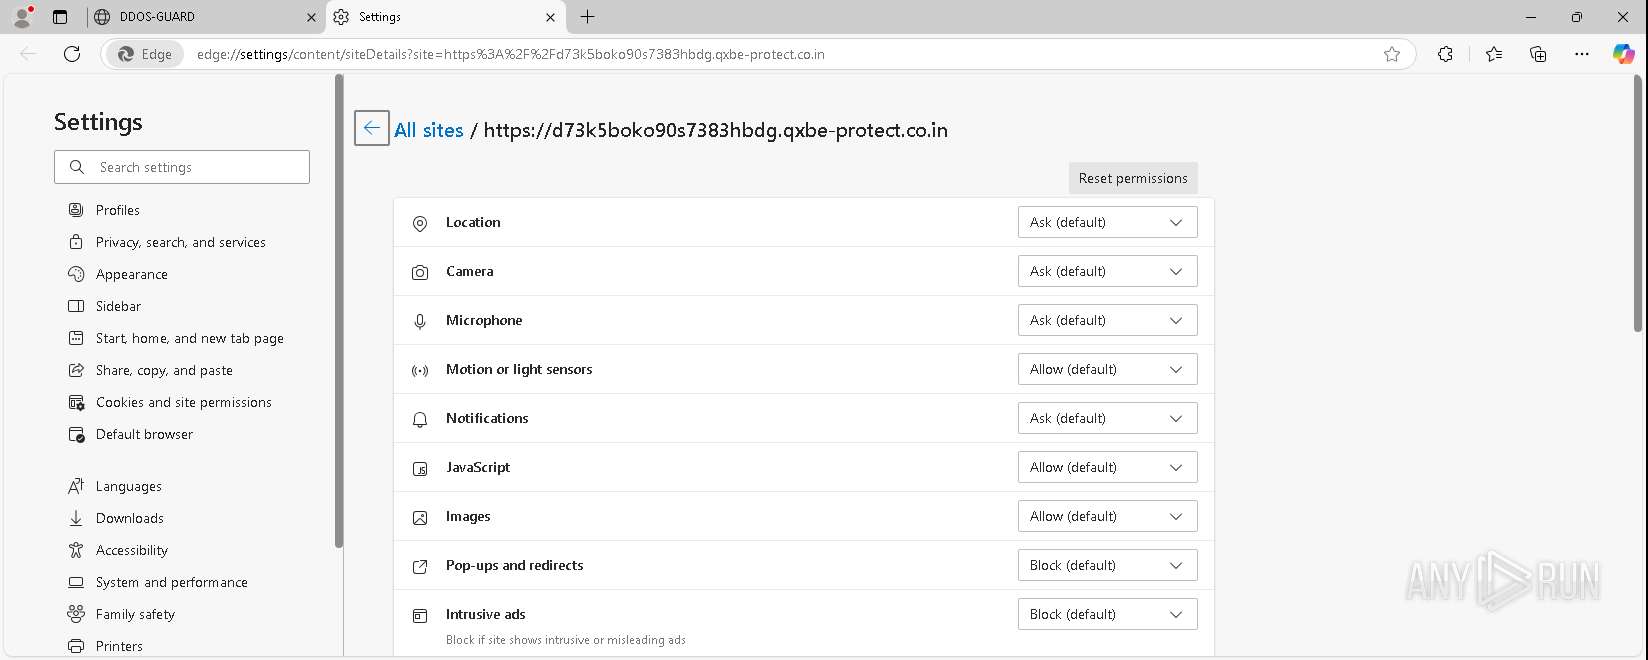The width and height of the screenshot is (1648, 660).
Task: Click the Intrusive ads icon
Action: (x=420, y=615)
